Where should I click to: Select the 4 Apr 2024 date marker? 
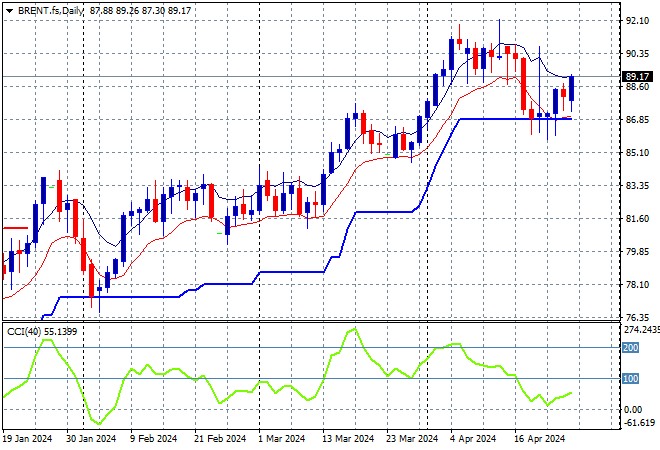coord(475,438)
